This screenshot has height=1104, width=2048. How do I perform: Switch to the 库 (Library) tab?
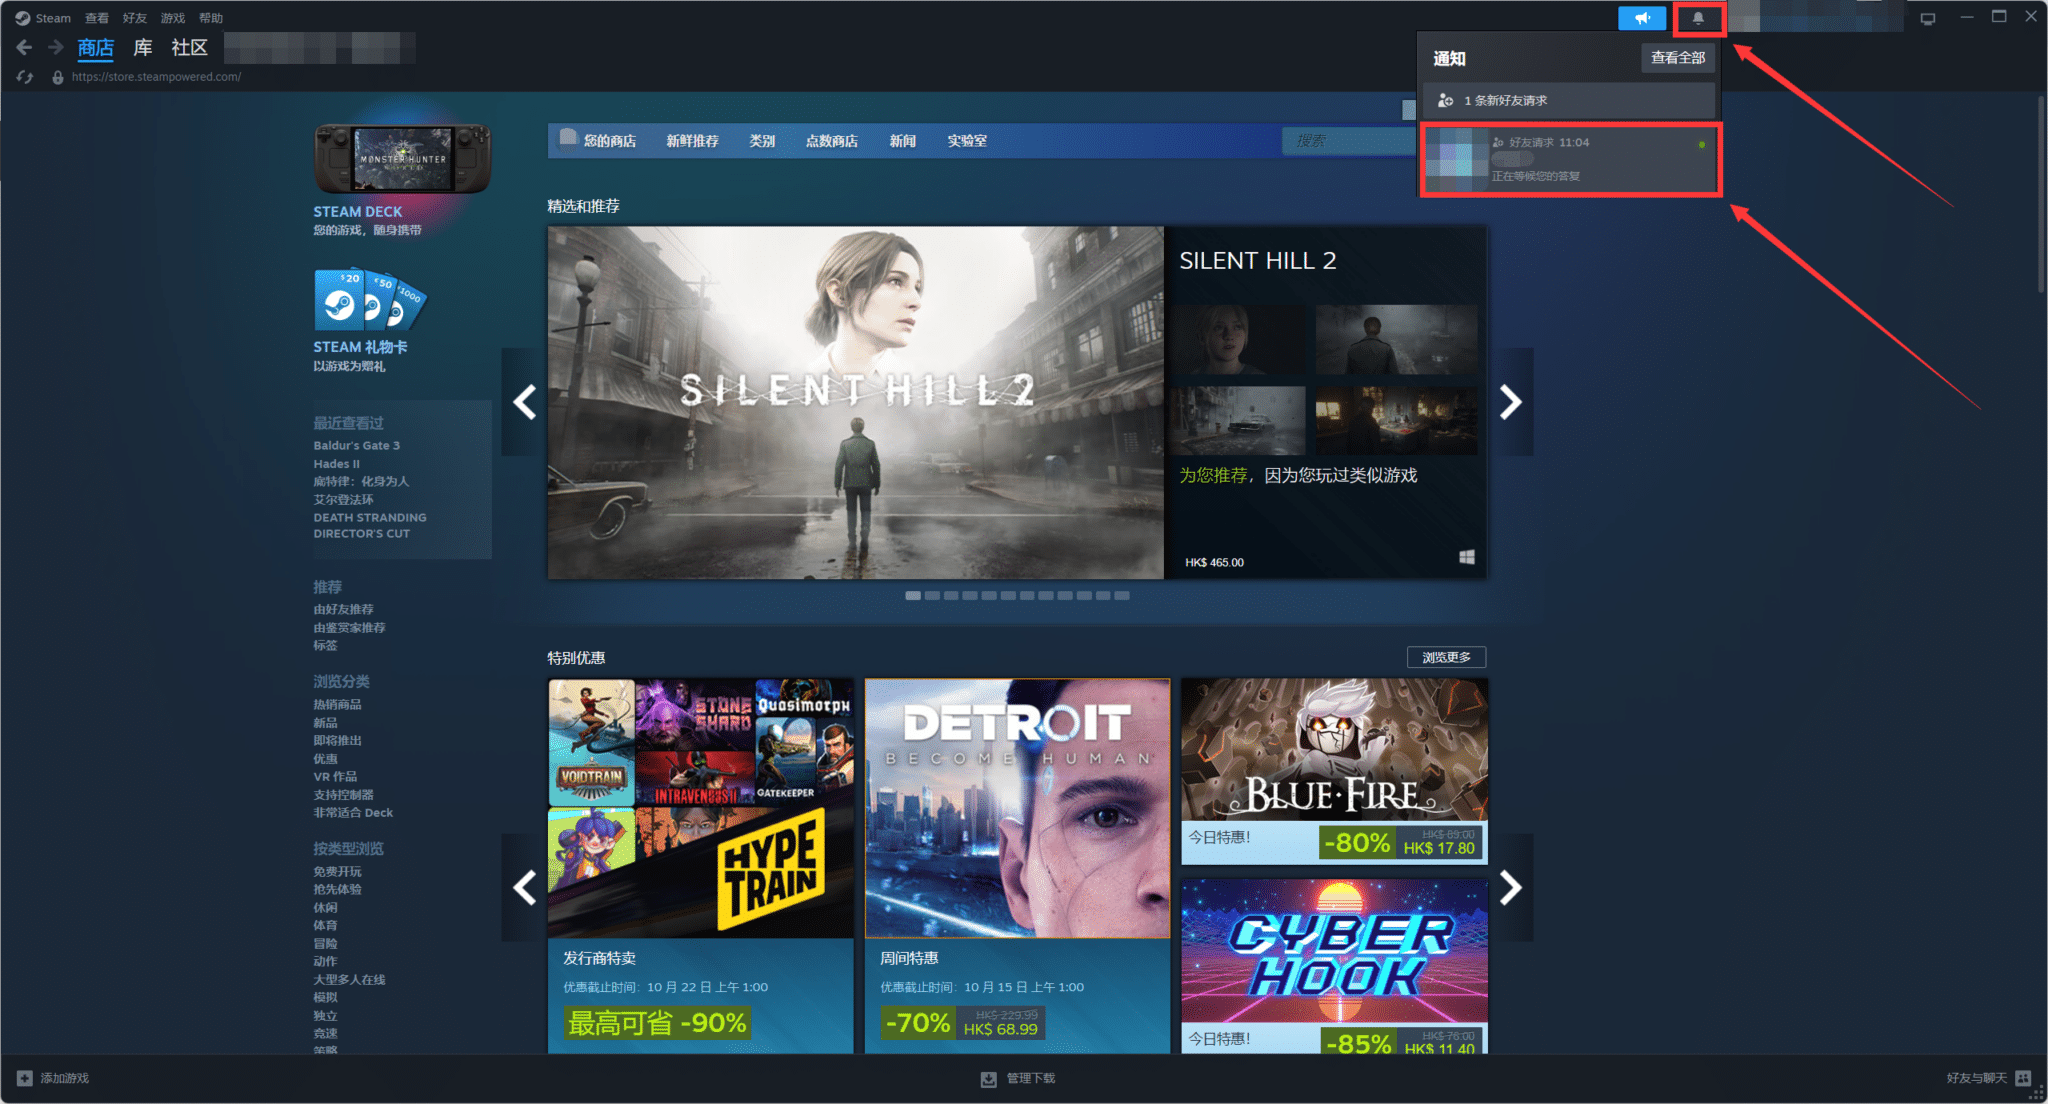click(142, 47)
